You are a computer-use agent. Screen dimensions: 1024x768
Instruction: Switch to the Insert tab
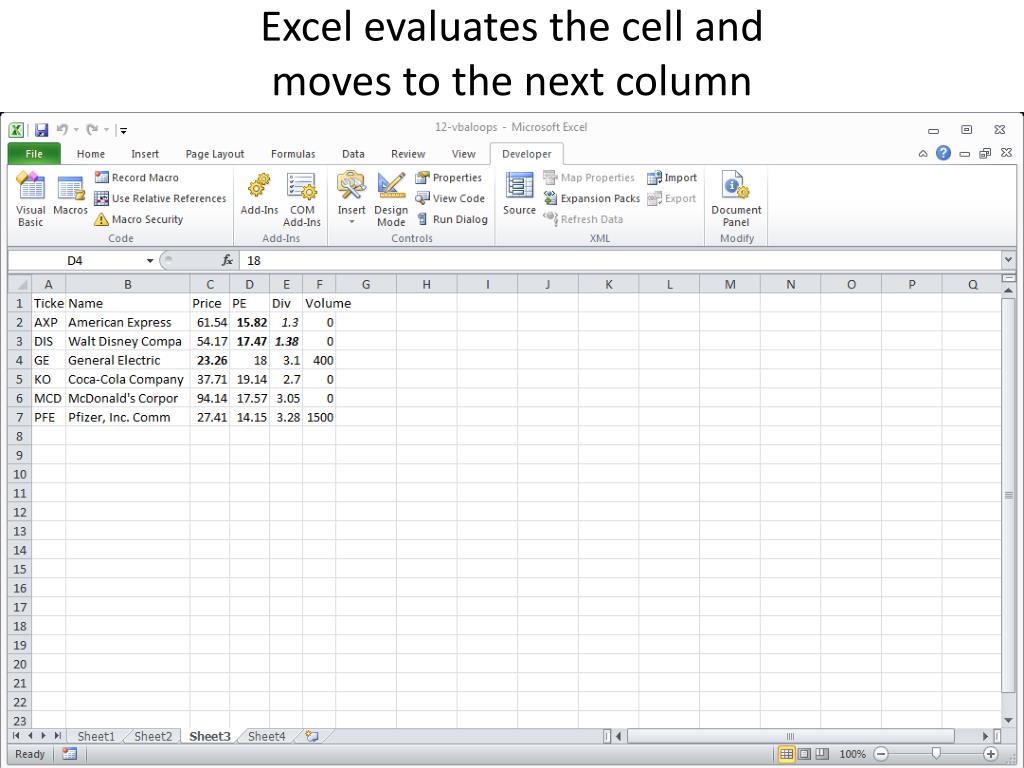click(145, 154)
